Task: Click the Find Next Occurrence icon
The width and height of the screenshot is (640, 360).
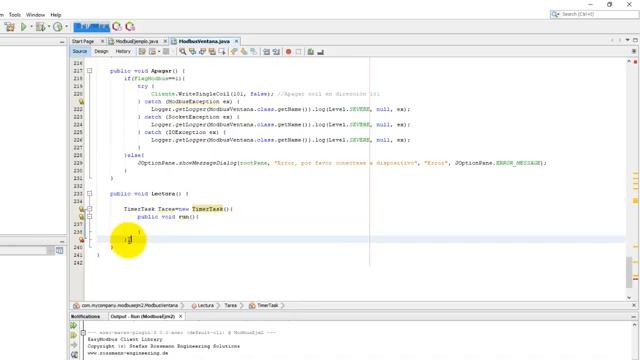Action: [x=202, y=52]
